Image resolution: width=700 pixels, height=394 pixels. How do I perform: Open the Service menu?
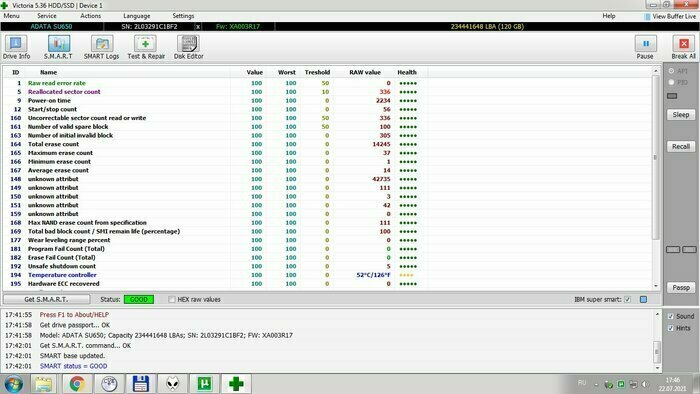(x=47, y=16)
